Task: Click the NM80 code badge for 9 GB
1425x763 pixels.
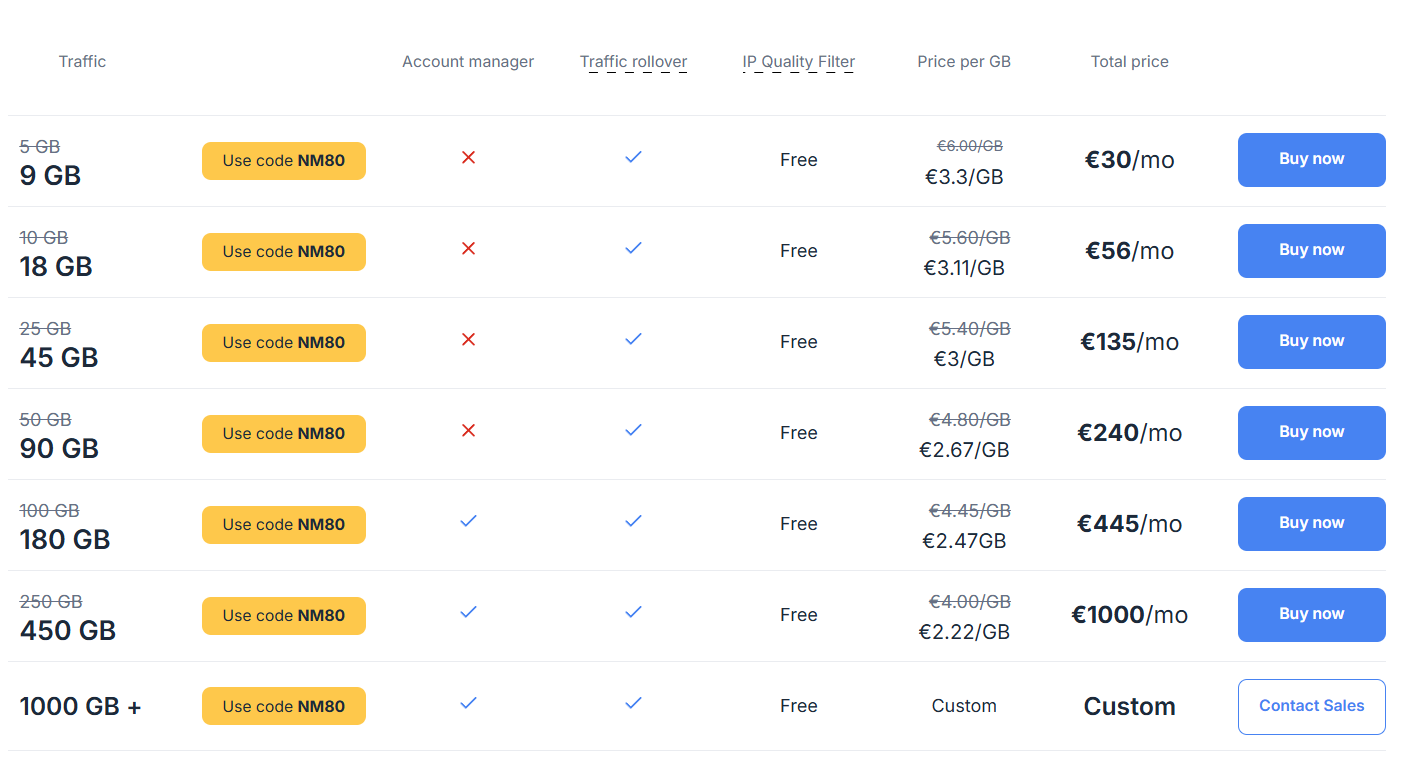Action: (x=284, y=161)
